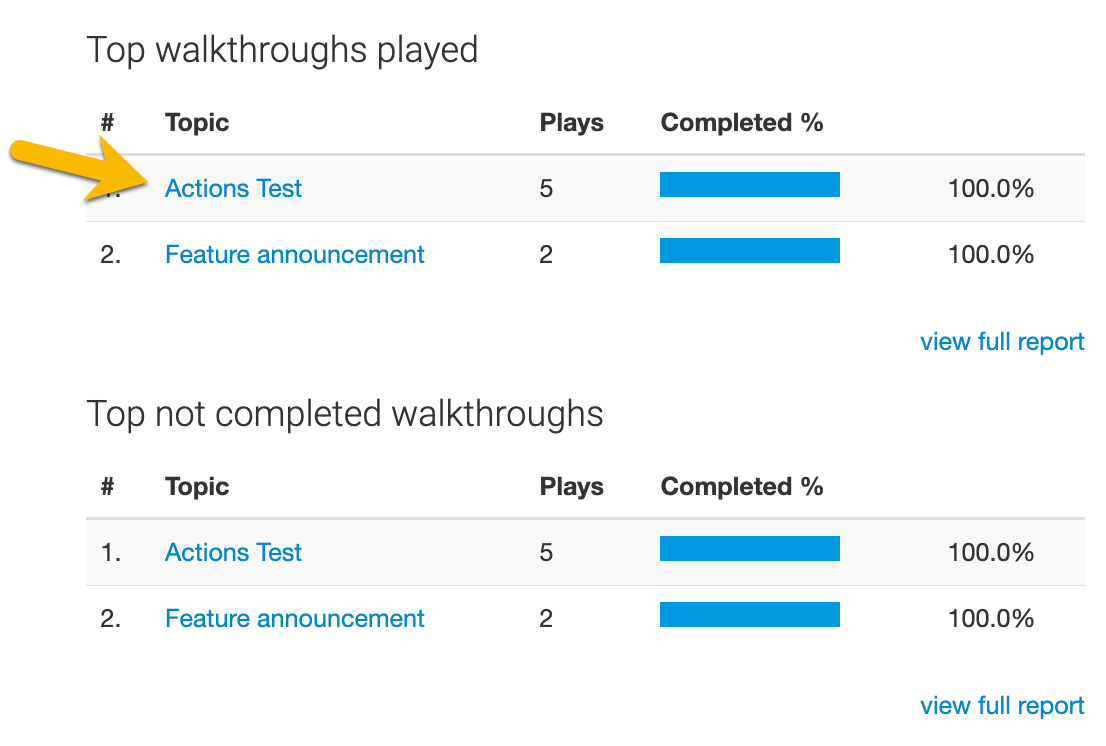Open Actions Test under Top not completed walkthroughs
This screenshot has width=1106, height=746.
pyautogui.click(x=233, y=553)
